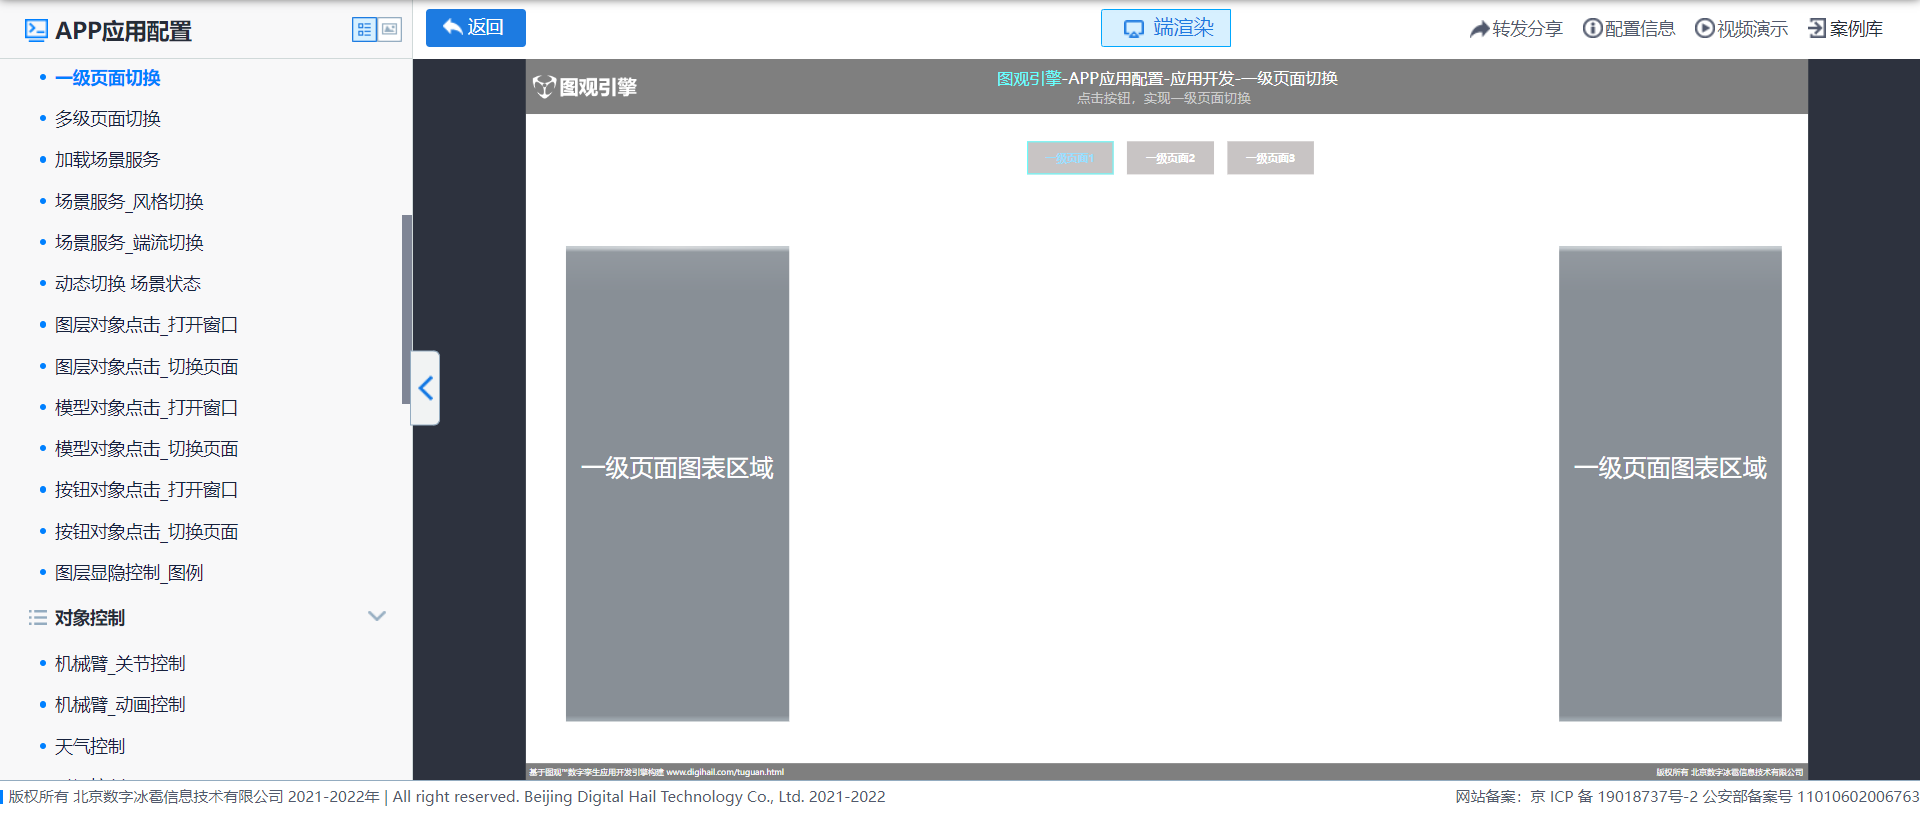
Task: Collapse the sidebar with the left chevron
Action: click(426, 388)
